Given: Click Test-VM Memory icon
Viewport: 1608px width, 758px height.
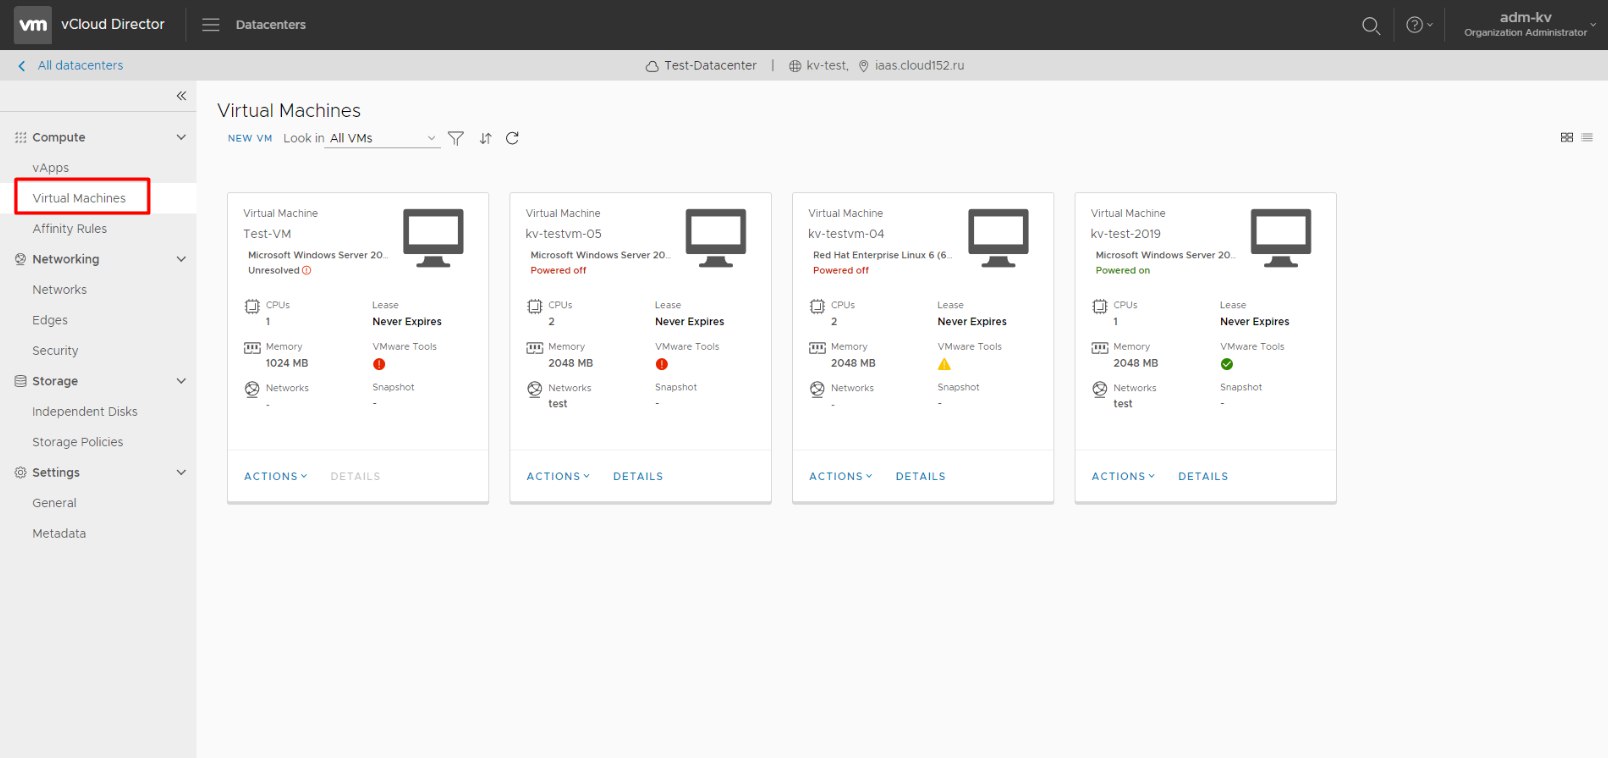Looking at the screenshot, I should click(x=252, y=348).
